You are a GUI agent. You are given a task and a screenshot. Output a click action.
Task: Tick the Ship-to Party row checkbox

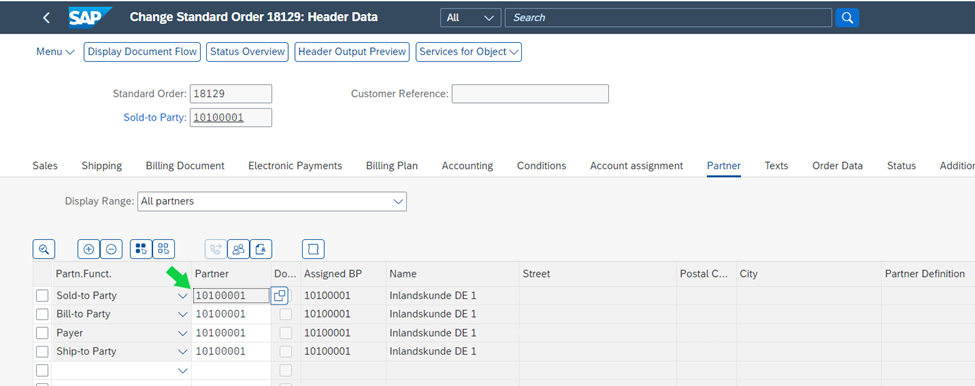click(x=42, y=352)
